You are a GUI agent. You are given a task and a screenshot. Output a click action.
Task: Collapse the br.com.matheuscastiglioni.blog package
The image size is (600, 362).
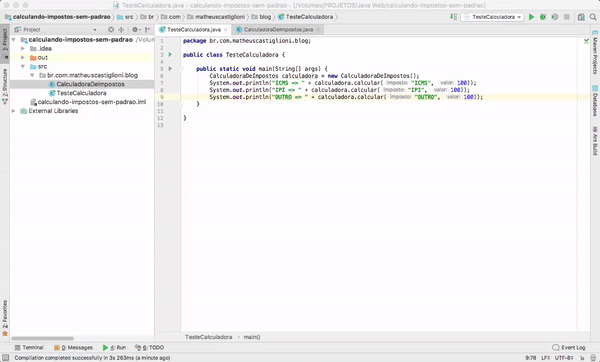[32, 75]
